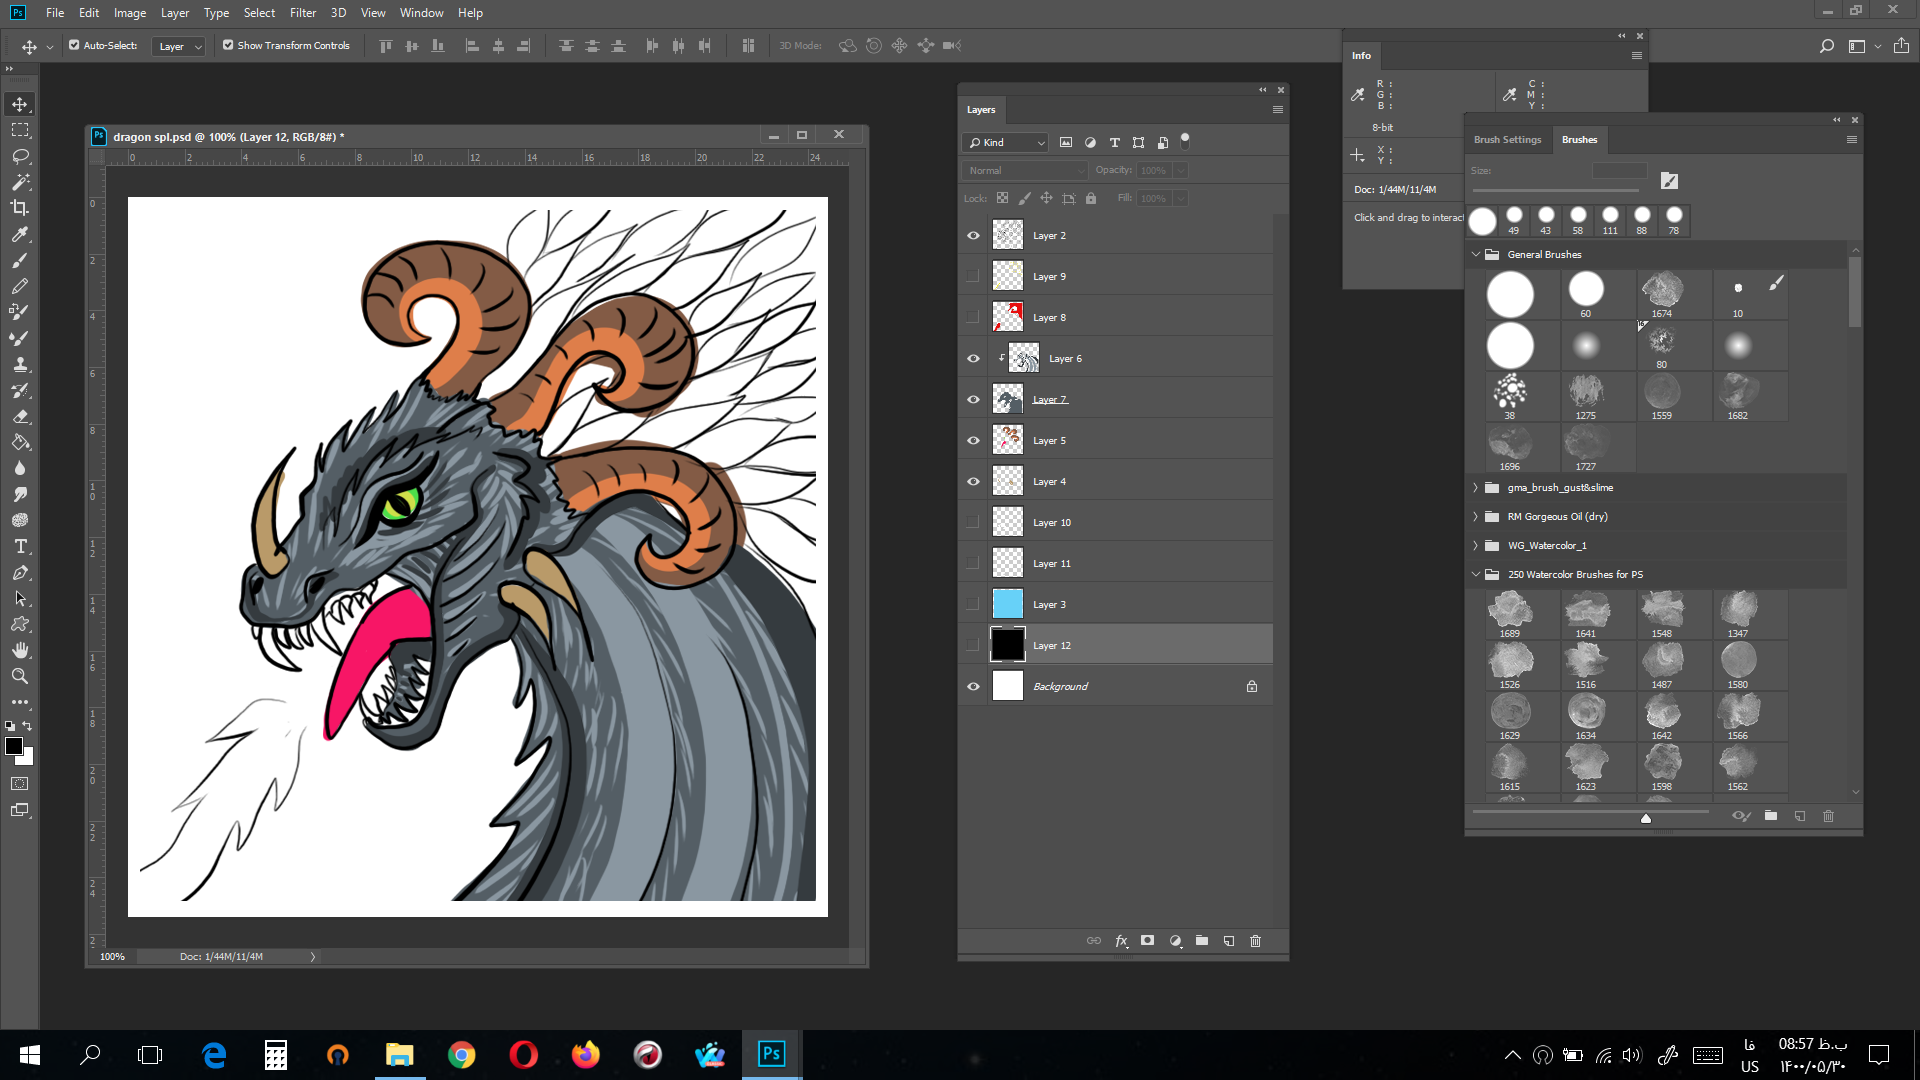Image resolution: width=1920 pixels, height=1080 pixels.
Task: Select Layer 11 in Layers panel
Action: click(x=1130, y=563)
